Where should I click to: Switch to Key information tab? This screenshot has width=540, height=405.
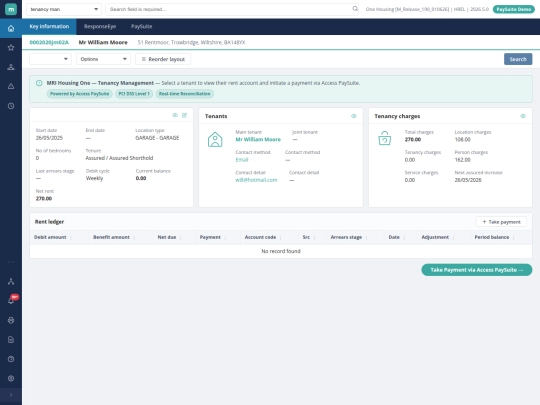tap(49, 27)
